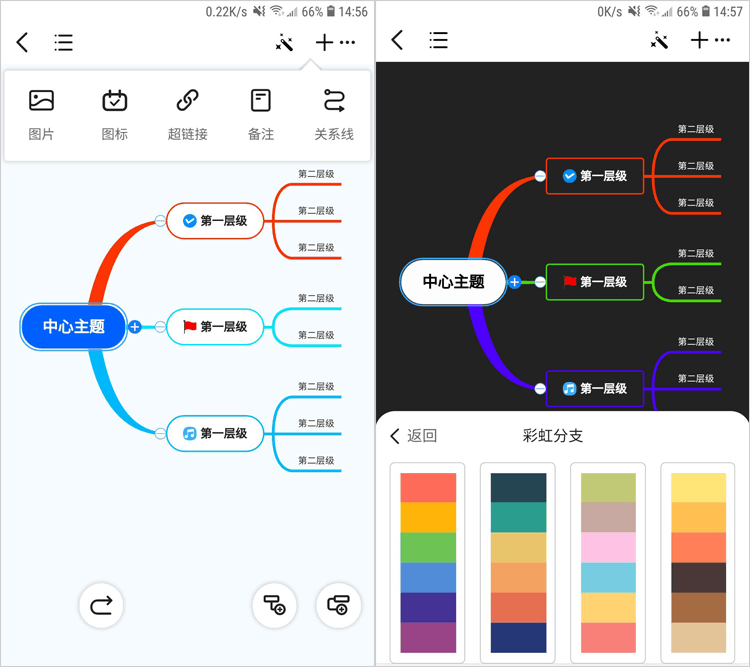
Task: Open the plus insert menu above dark canvas
Action: pos(699,40)
